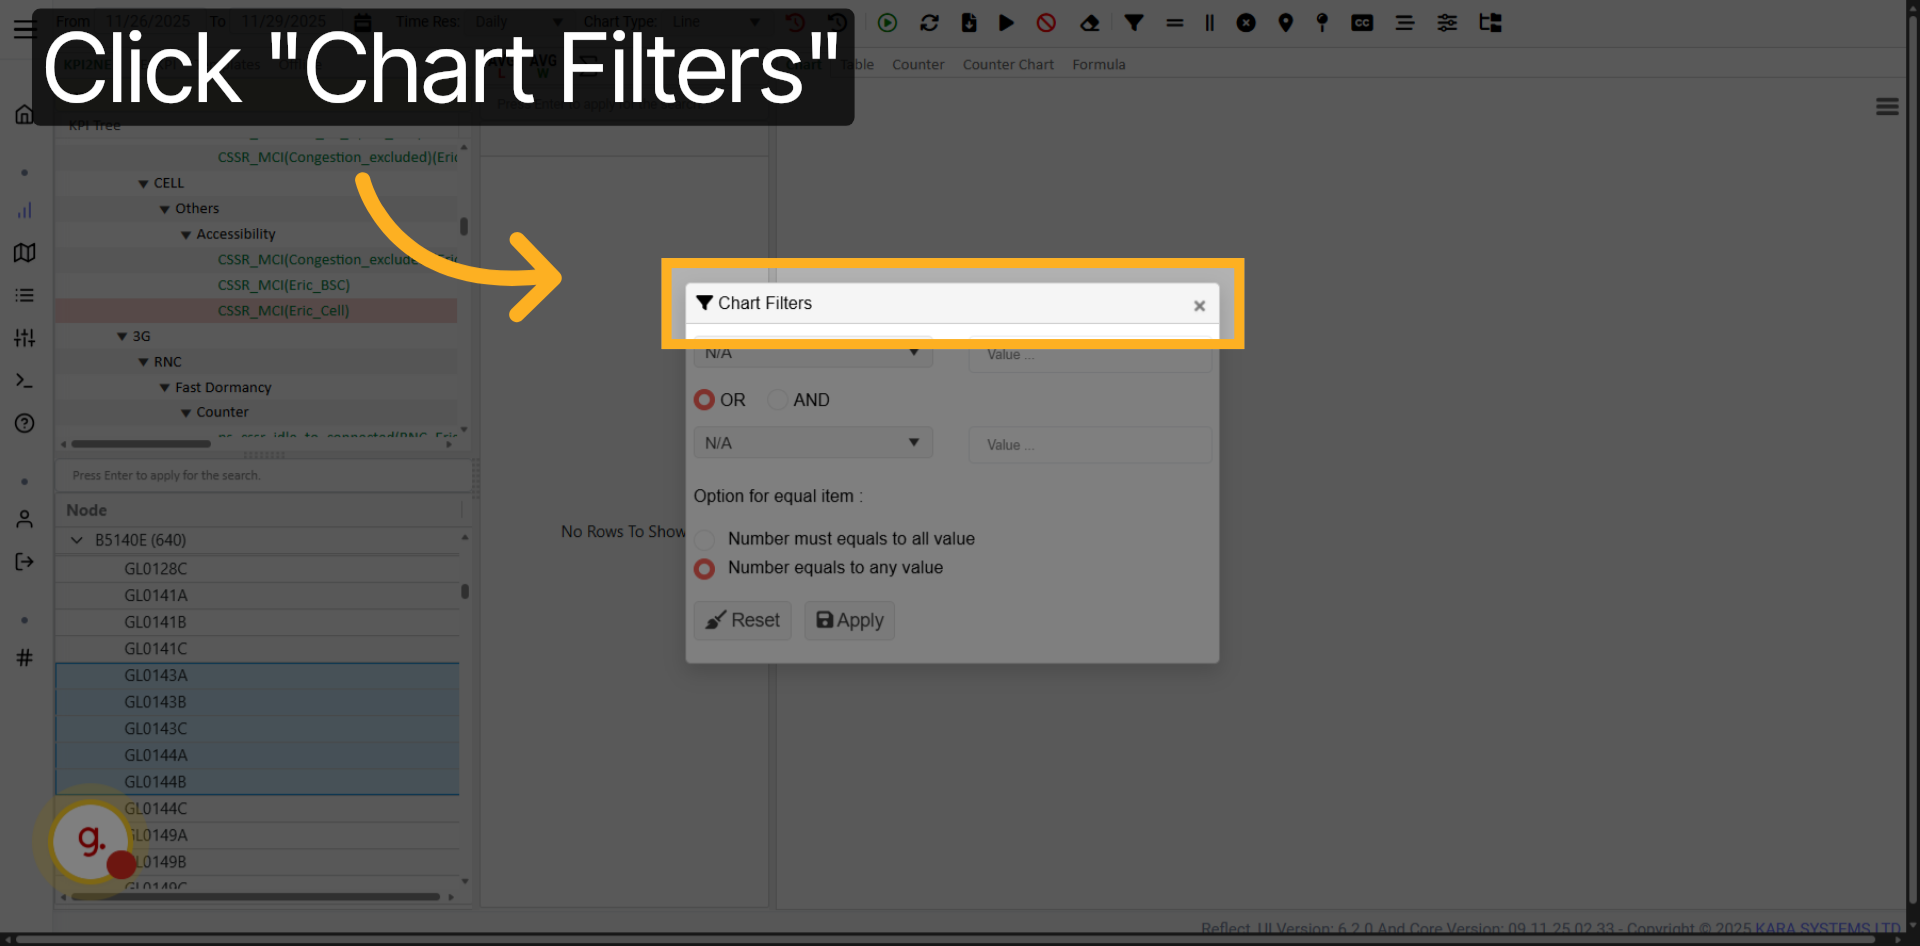Open the bar chart sidebar icon

click(24, 210)
